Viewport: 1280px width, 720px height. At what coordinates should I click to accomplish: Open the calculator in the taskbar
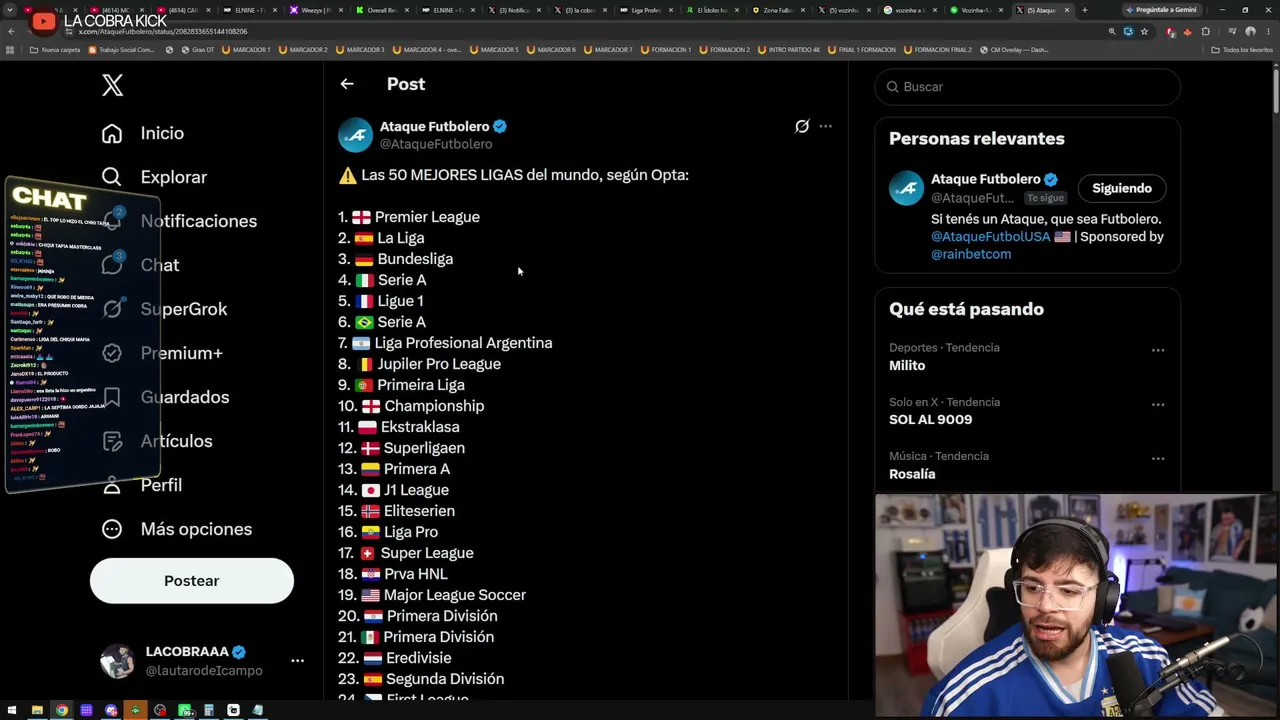point(209,710)
